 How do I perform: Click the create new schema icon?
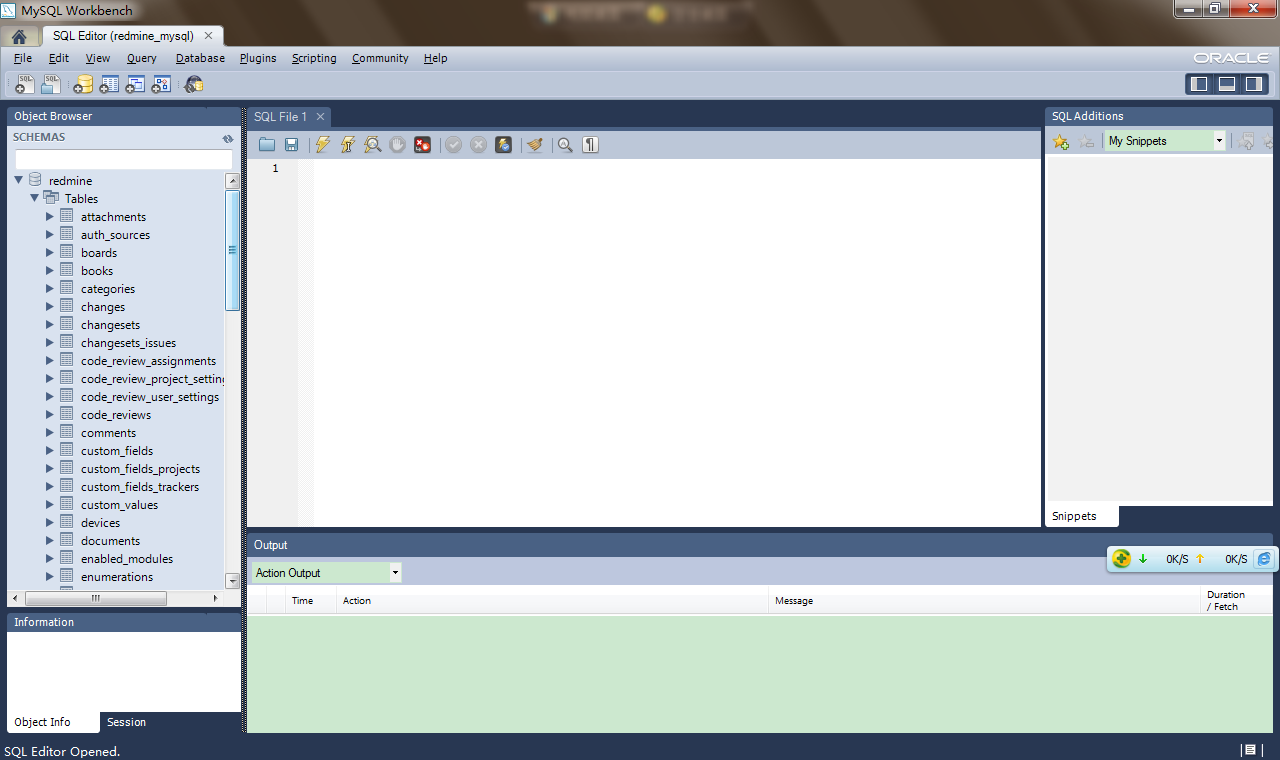tap(83, 85)
